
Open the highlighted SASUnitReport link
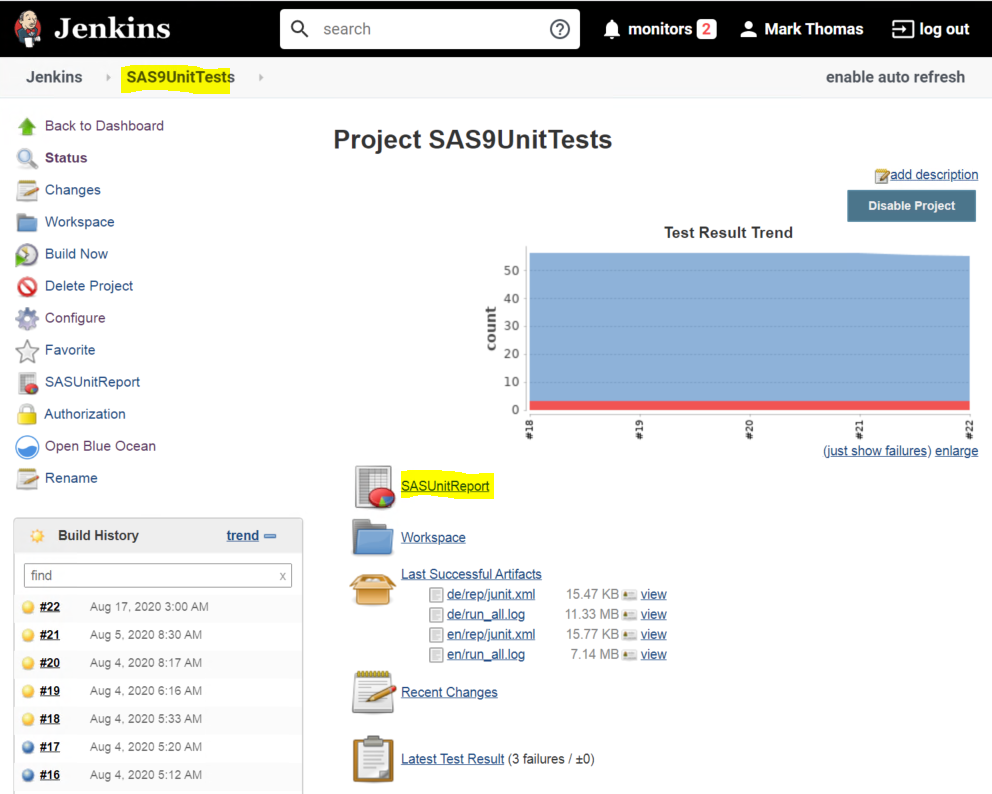click(x=445, y=486)
